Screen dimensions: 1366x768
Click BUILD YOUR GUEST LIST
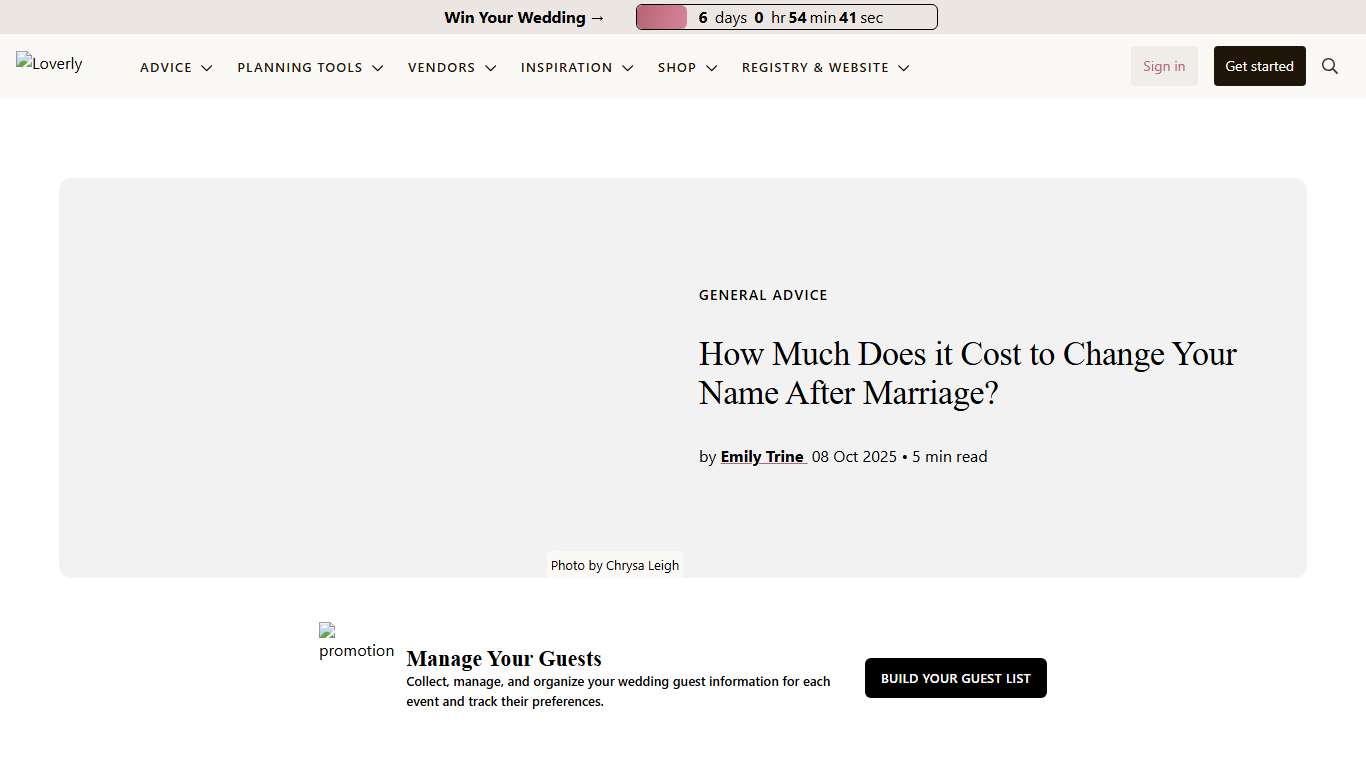coord(955,678)
